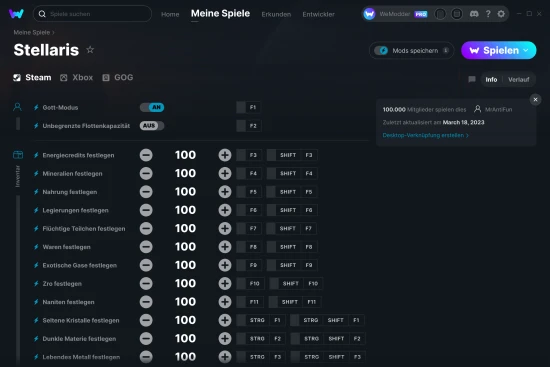The height and width of the screenshot is (367, 550).
Task: Favorite Stellaris with the star icon
Action: tap(90, 50)
